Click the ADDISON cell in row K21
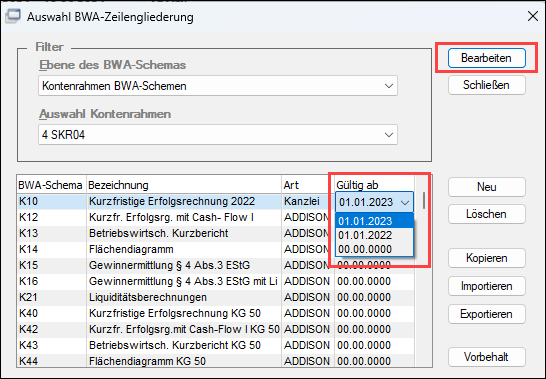 (x=308, y=297)
